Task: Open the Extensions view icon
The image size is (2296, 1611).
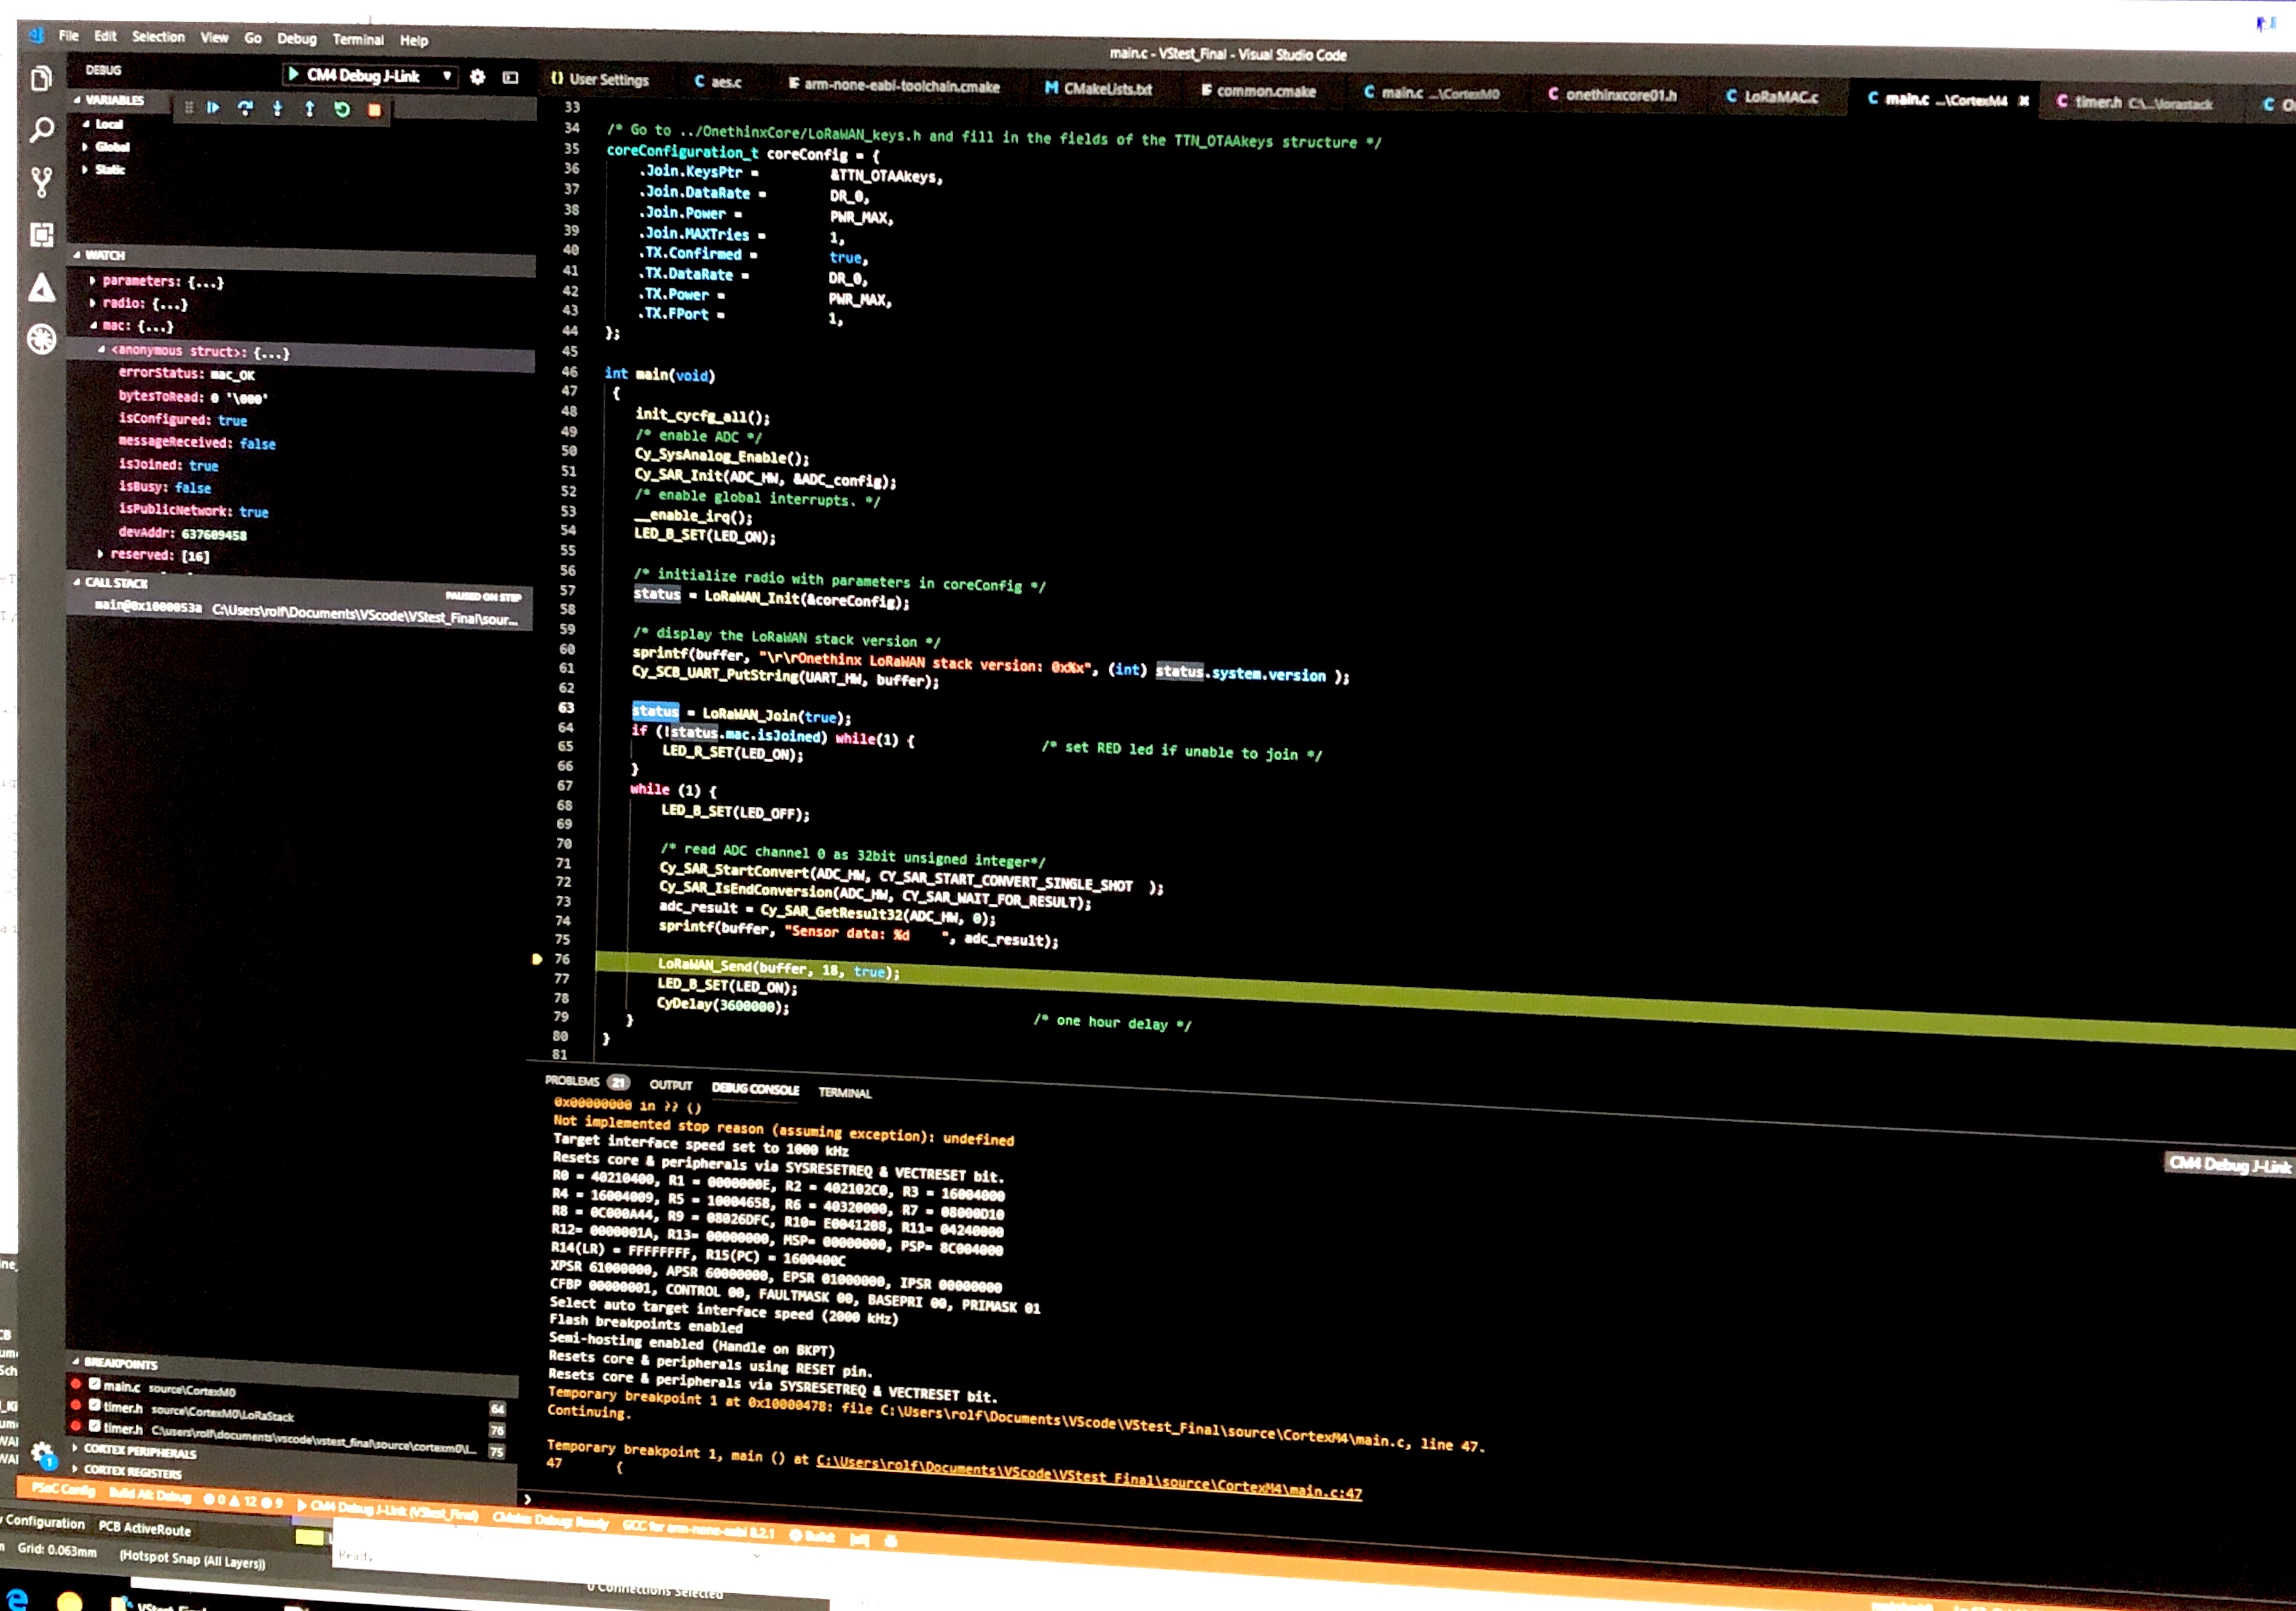Action: click(x=41, y=235)
